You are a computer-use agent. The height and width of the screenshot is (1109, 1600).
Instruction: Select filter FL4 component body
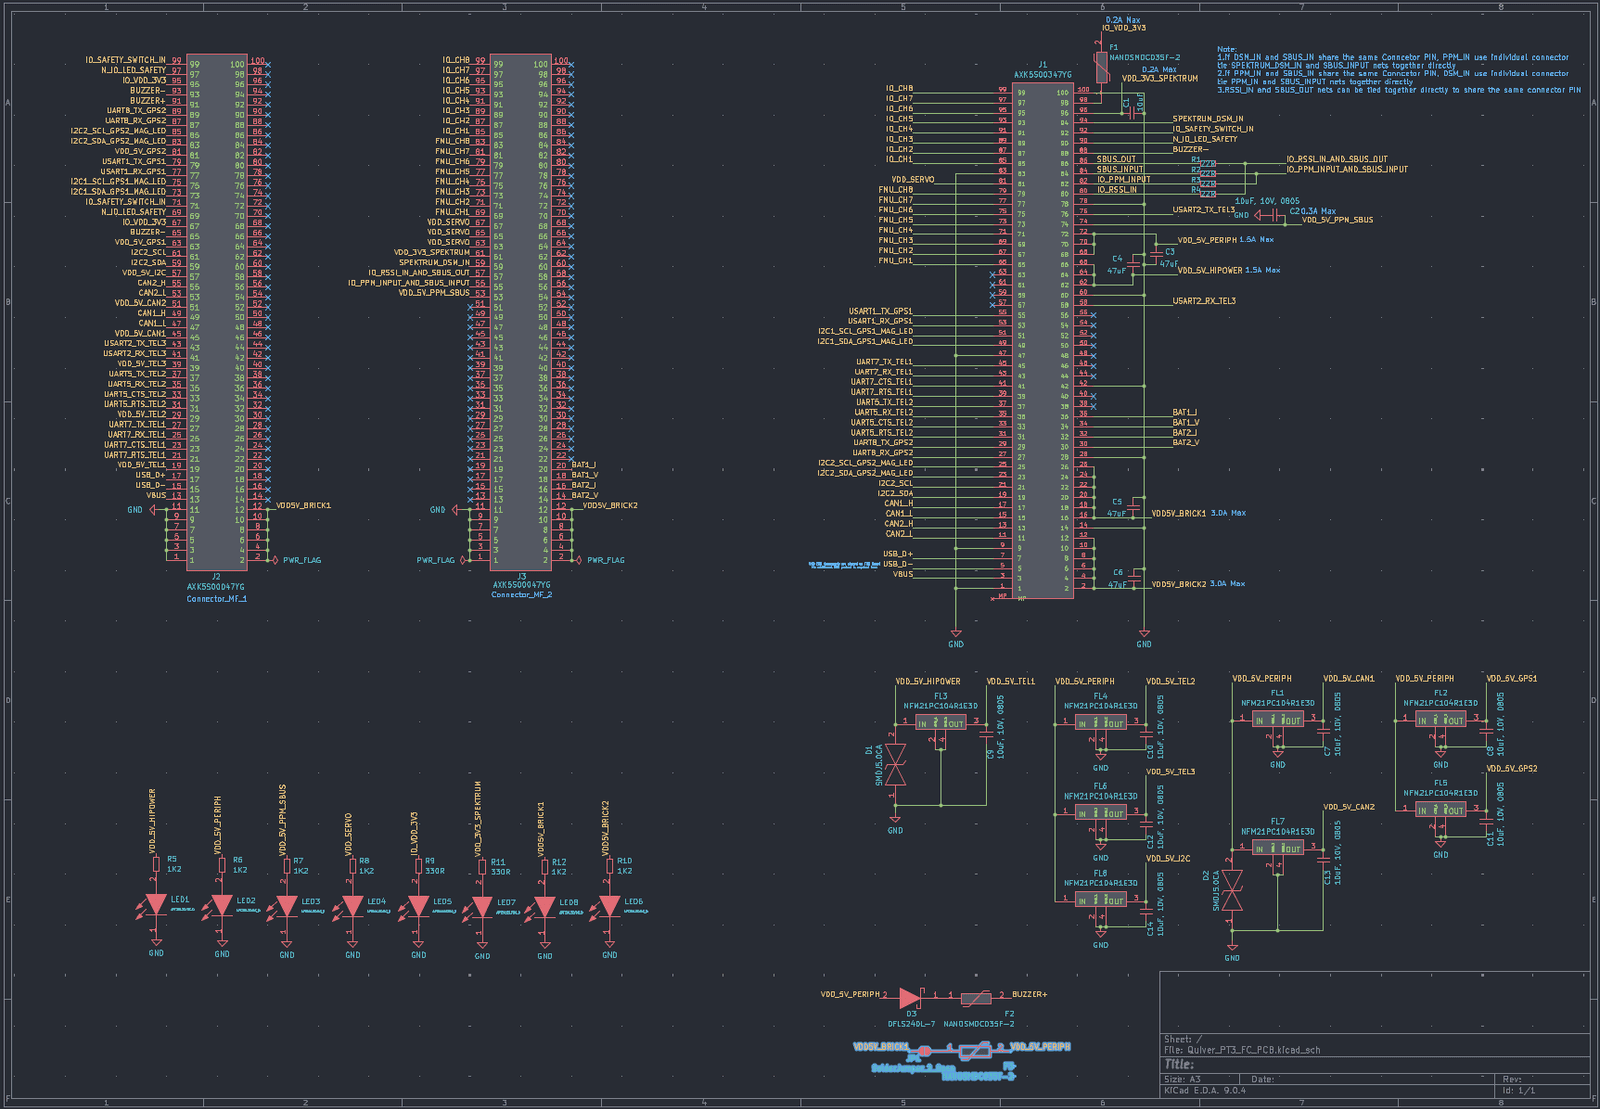1101,722
